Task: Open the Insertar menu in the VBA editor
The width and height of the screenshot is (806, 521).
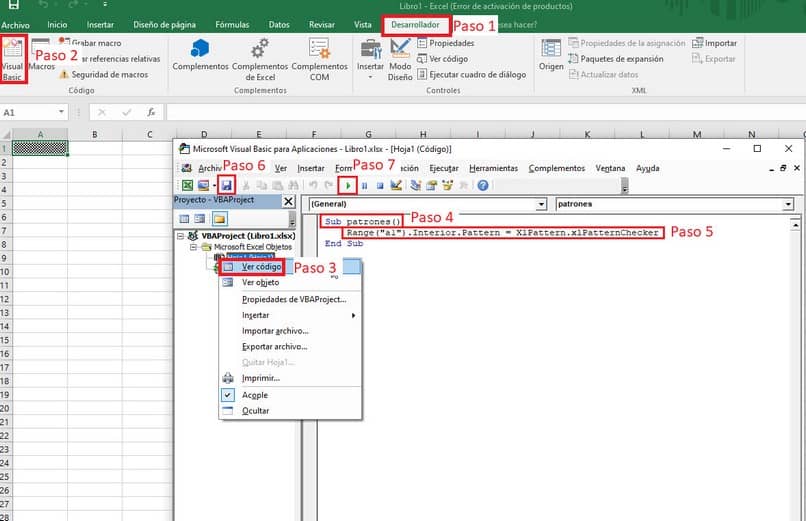Action: (311, 169)
